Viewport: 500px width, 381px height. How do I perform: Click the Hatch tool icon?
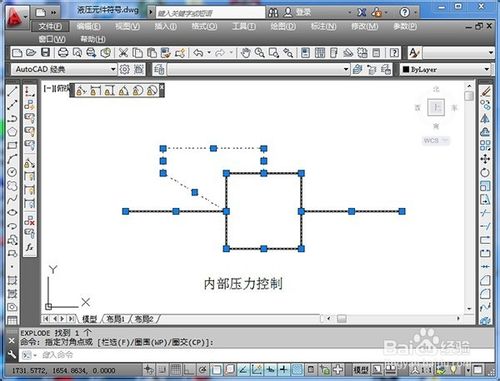[12, 280]
